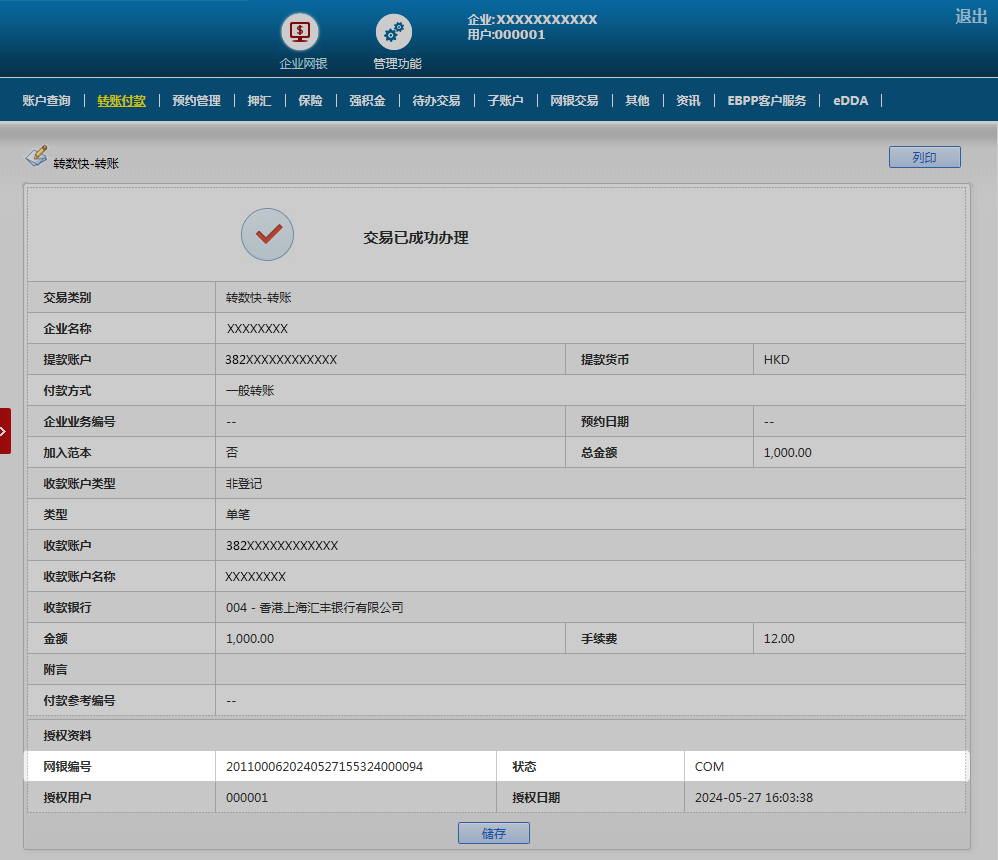Open the 企业网银 monitor icon
Viewport: 998px width, 860px height.
coord(299,32)
